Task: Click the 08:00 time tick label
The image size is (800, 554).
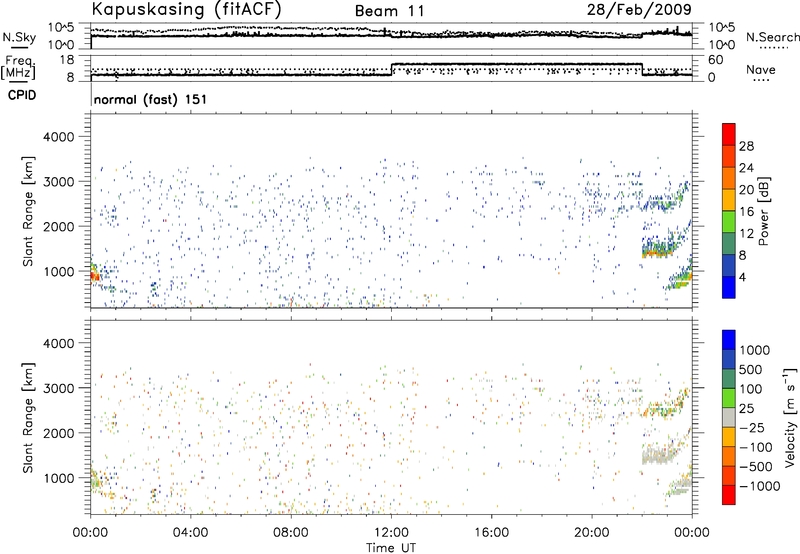Action: click(x=291, y=533)
